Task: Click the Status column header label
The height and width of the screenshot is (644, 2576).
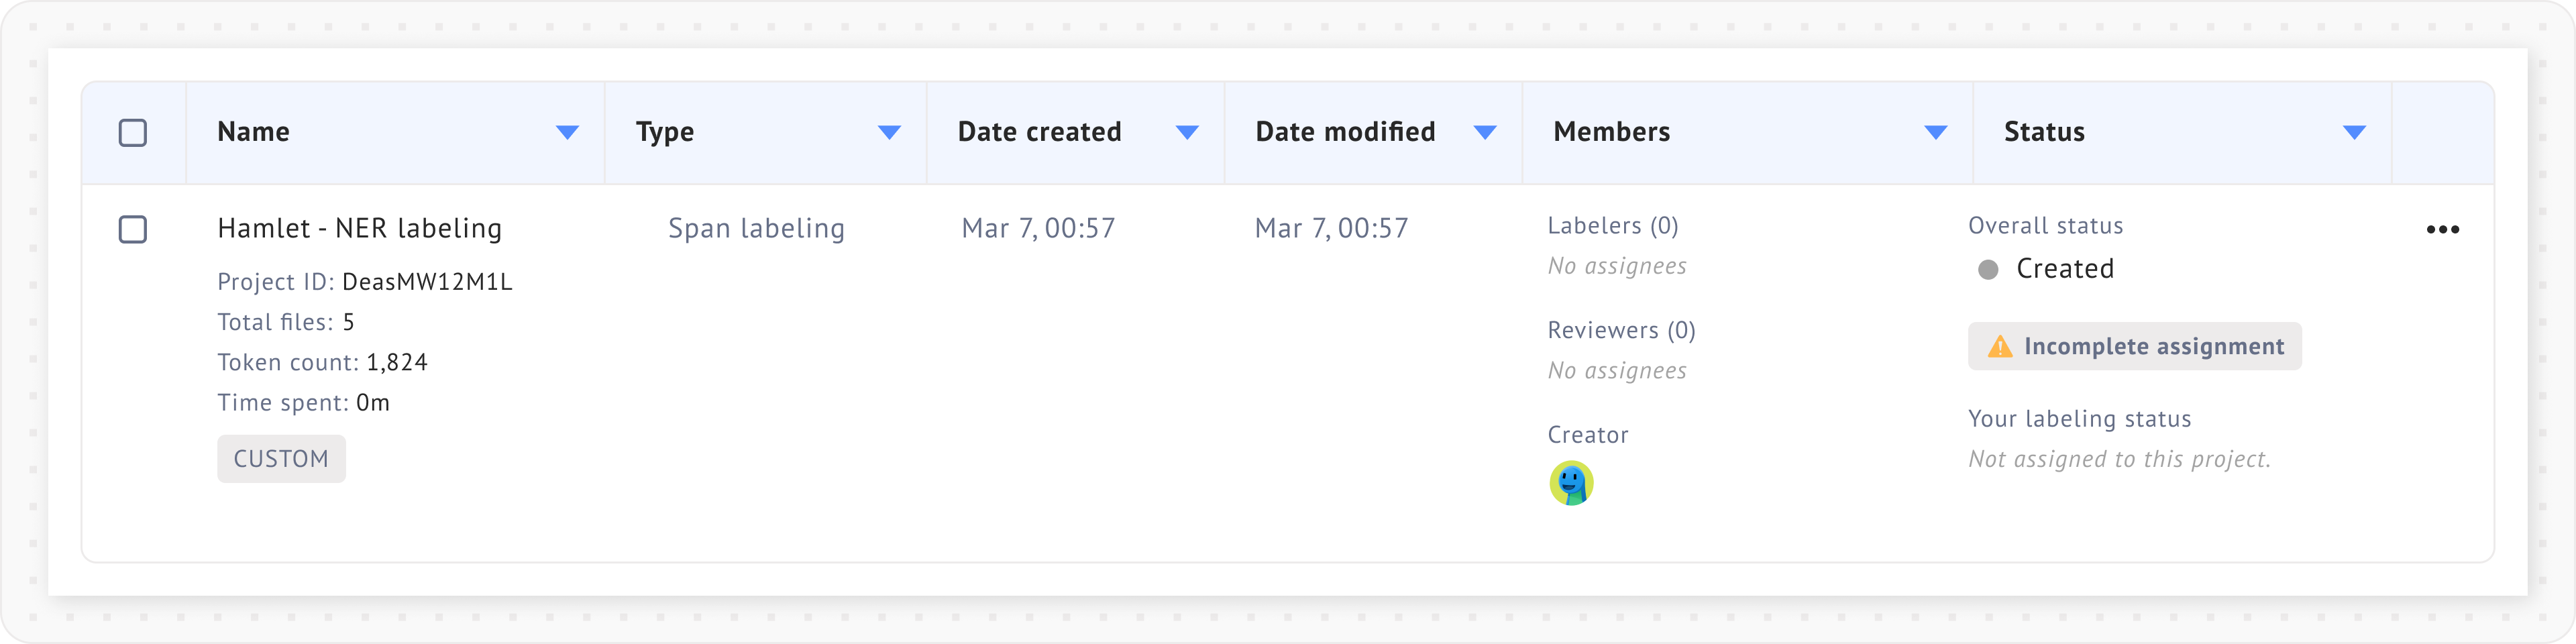Action: [2044, 132]
